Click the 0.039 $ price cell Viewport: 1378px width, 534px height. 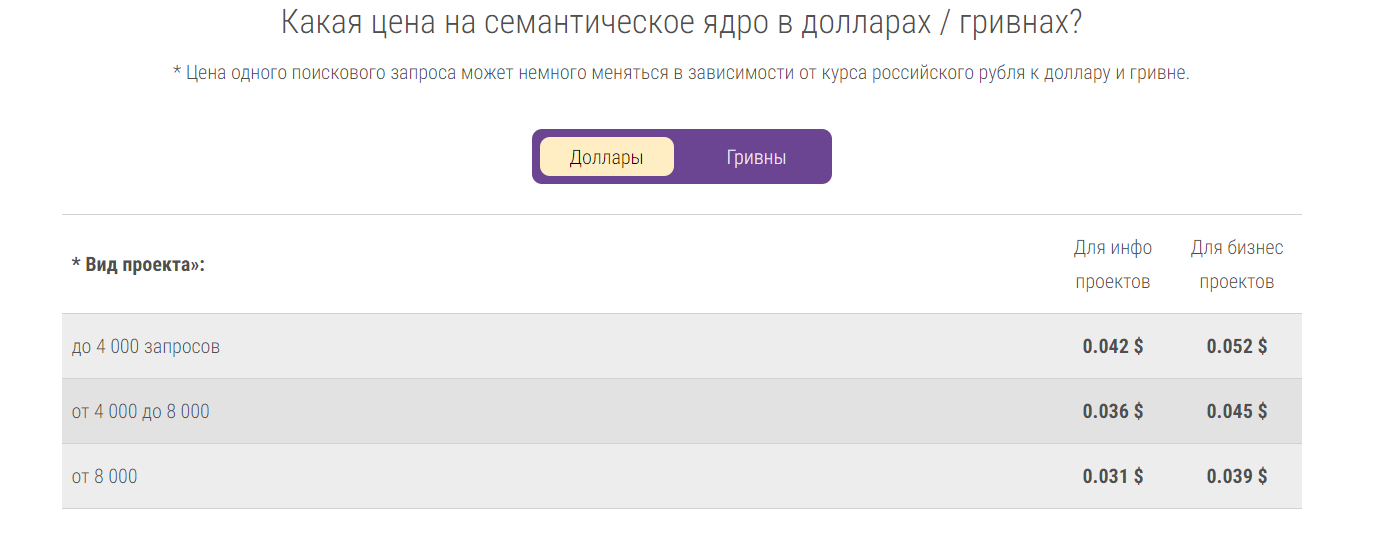pyautogui.click(x=1237, y=476)
